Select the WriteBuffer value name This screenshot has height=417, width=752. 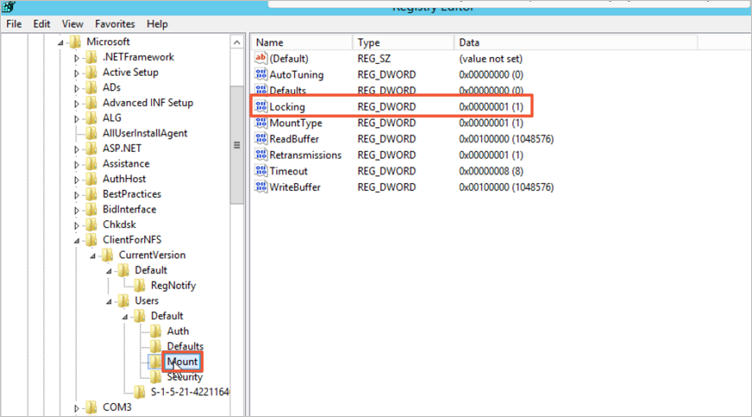295,187
